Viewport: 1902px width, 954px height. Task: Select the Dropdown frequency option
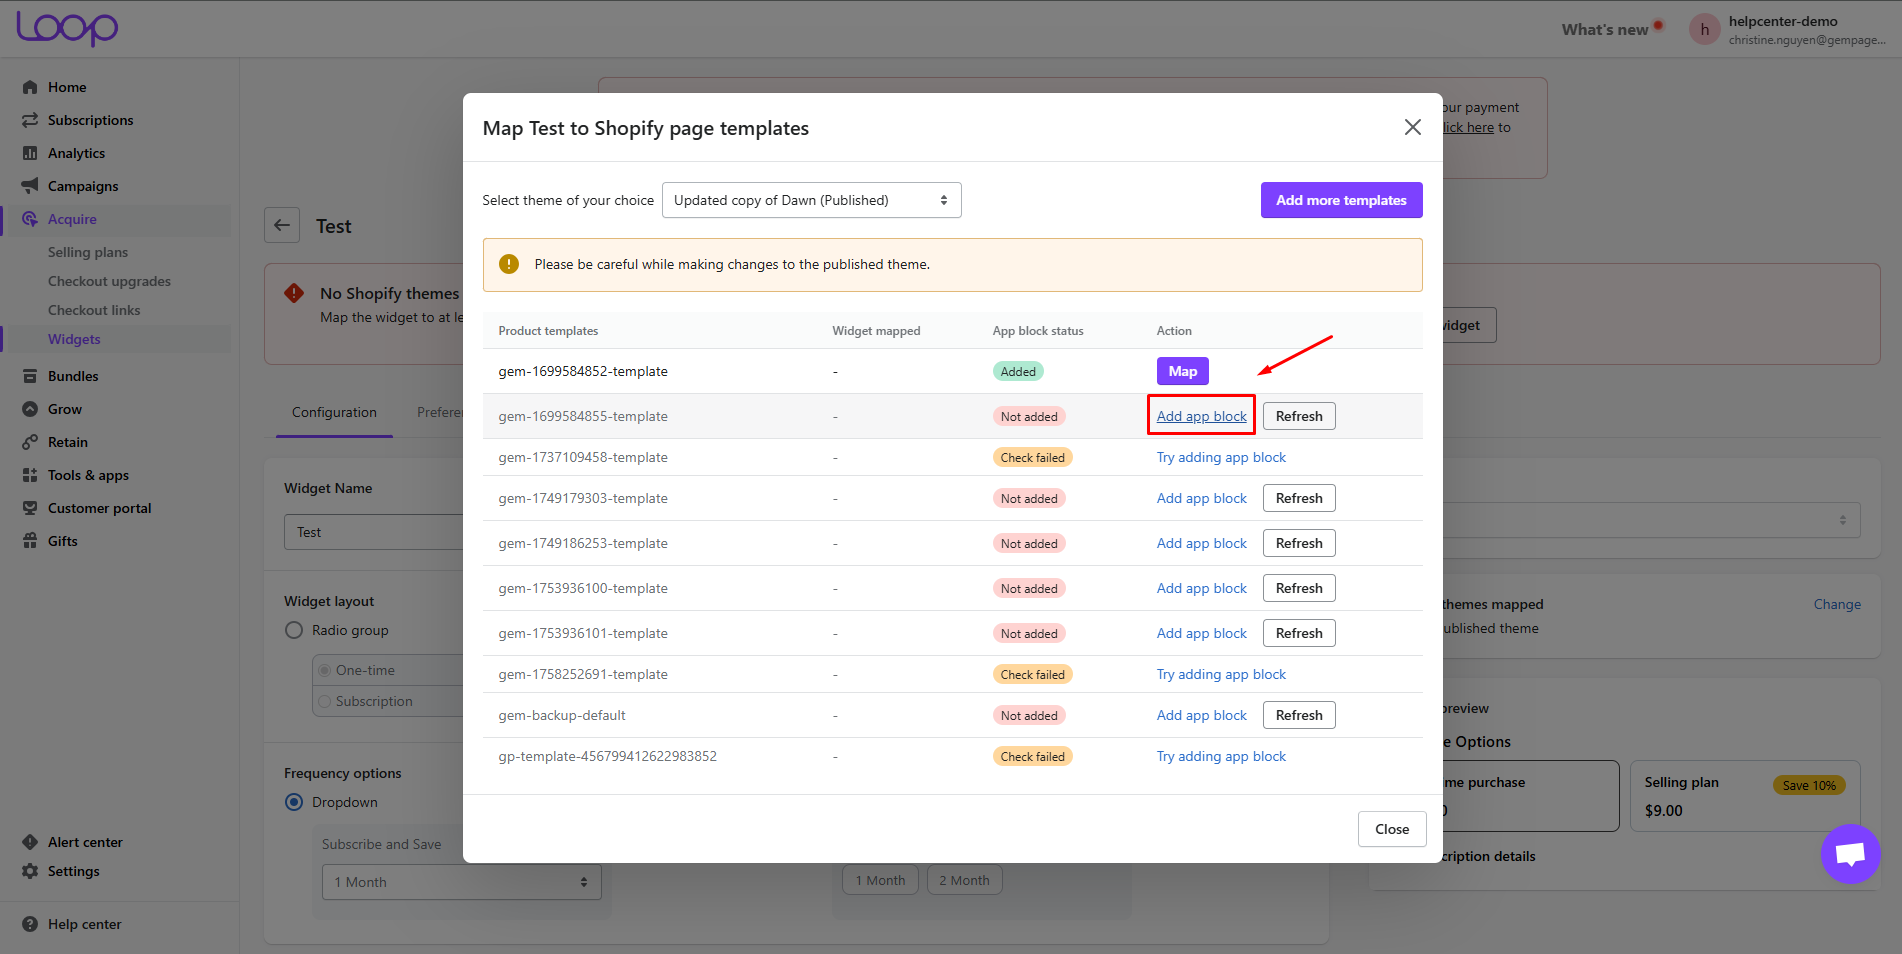(x=294, y=802)
